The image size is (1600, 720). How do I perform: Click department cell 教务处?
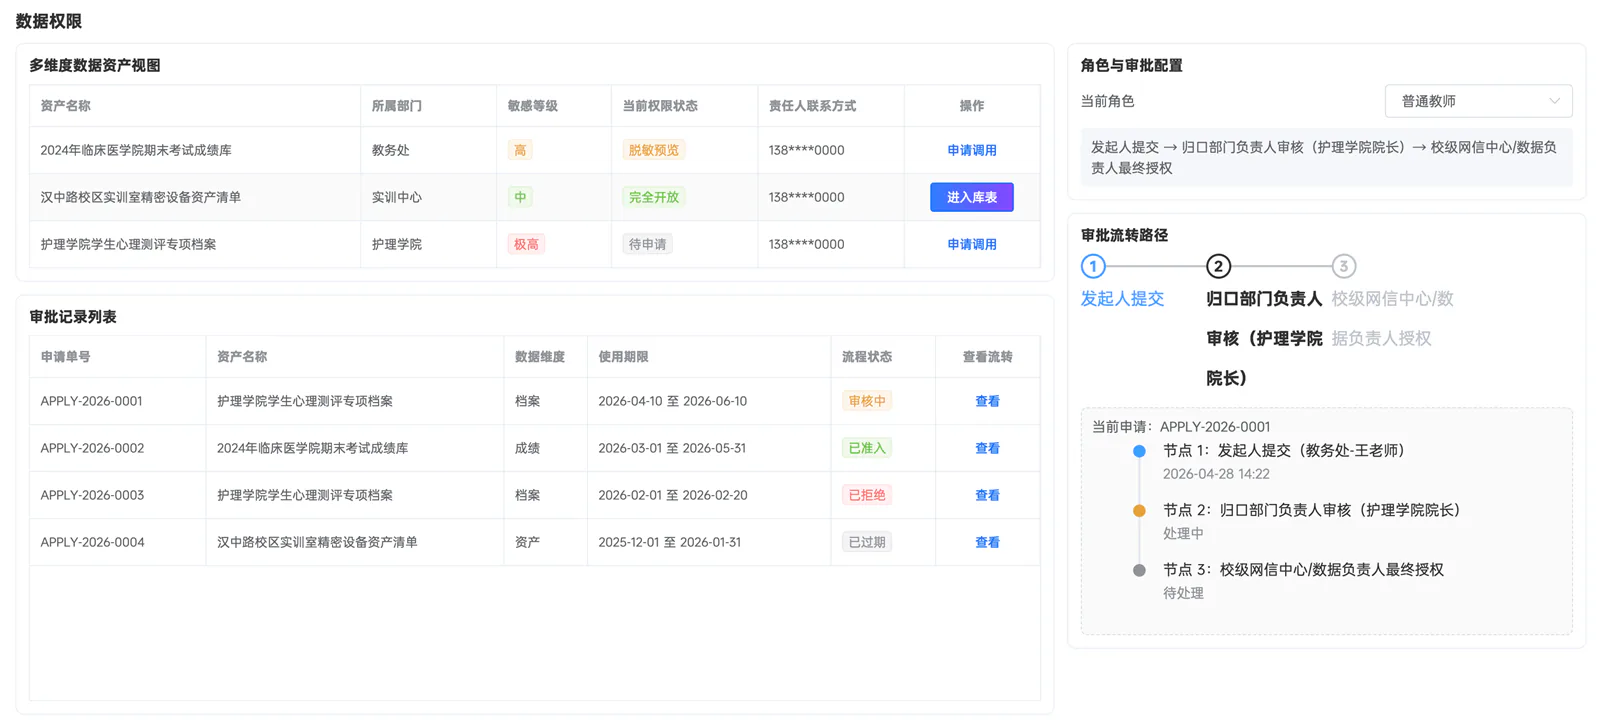click(391, 150)
